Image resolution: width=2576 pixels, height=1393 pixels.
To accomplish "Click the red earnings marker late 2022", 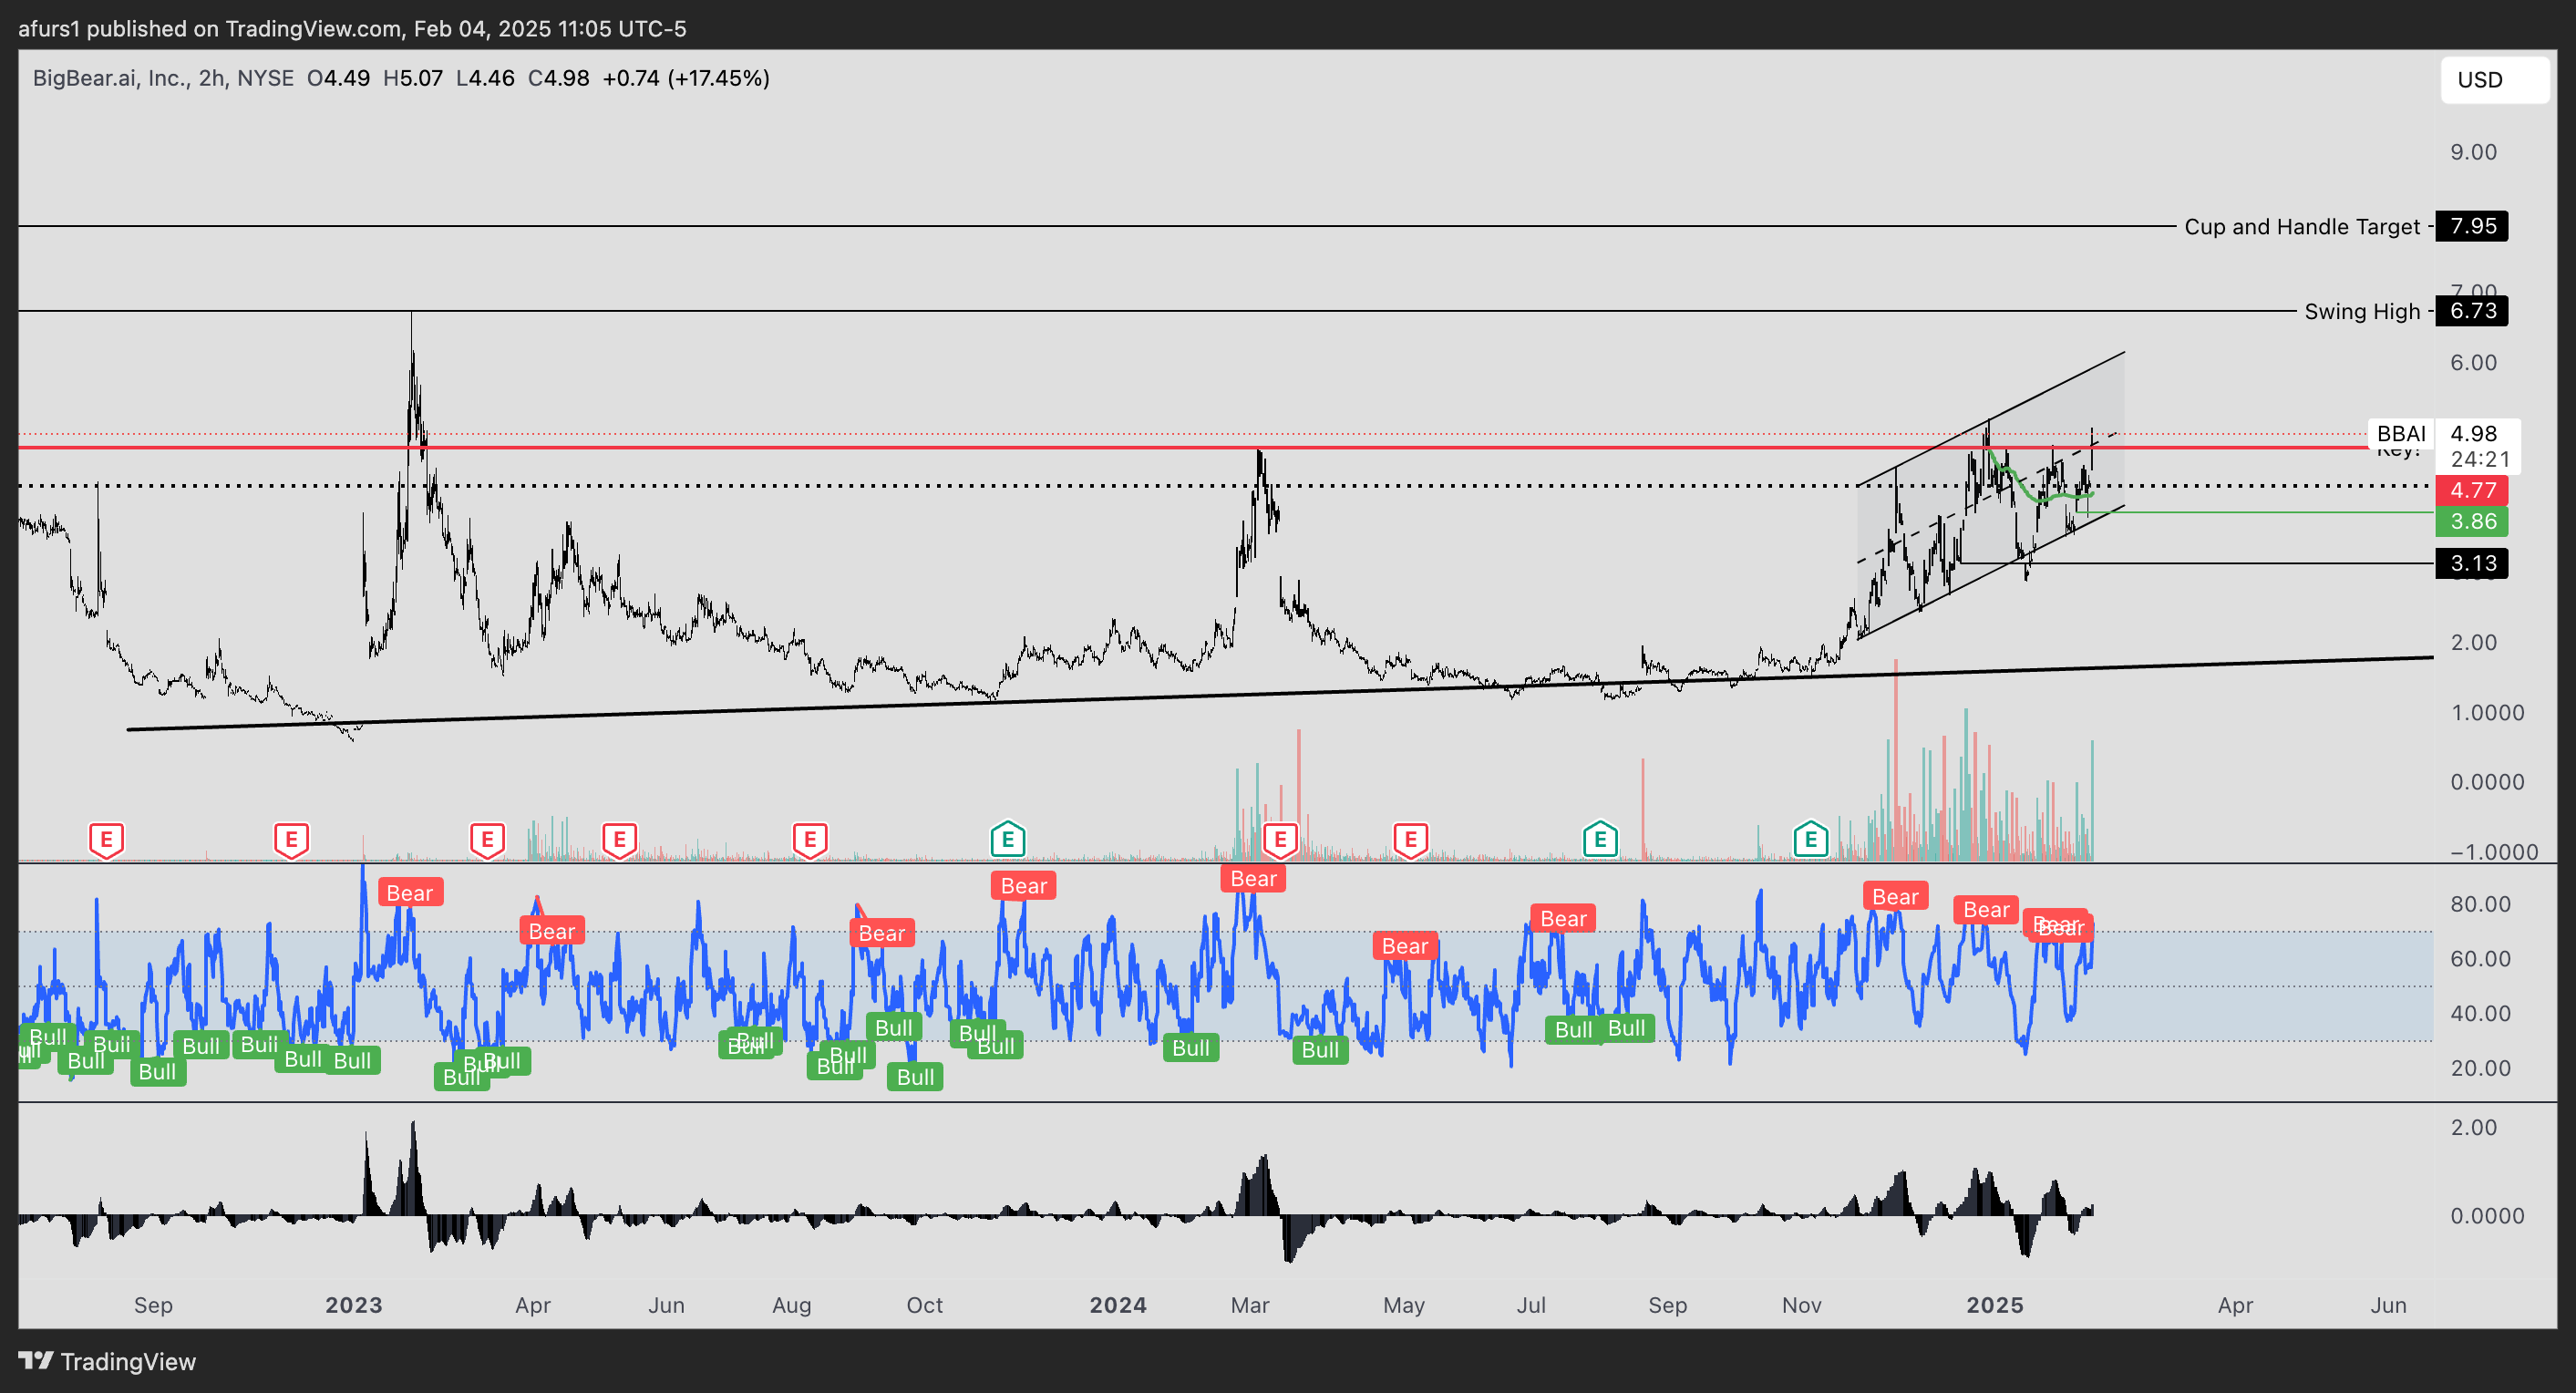I will point(291,840).
